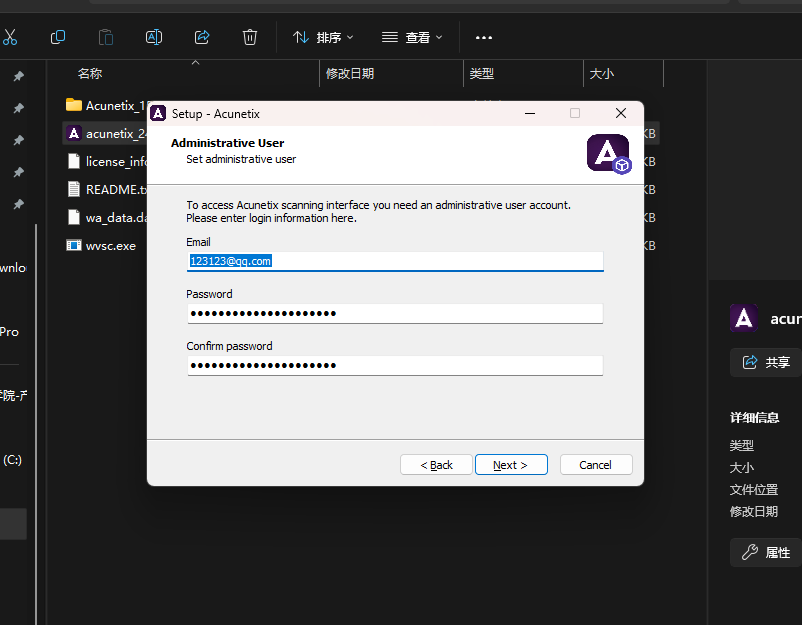Open the 排序 sort dropdown
The height and width of the screenshot is (625, 802).
(x=323, y=37)
